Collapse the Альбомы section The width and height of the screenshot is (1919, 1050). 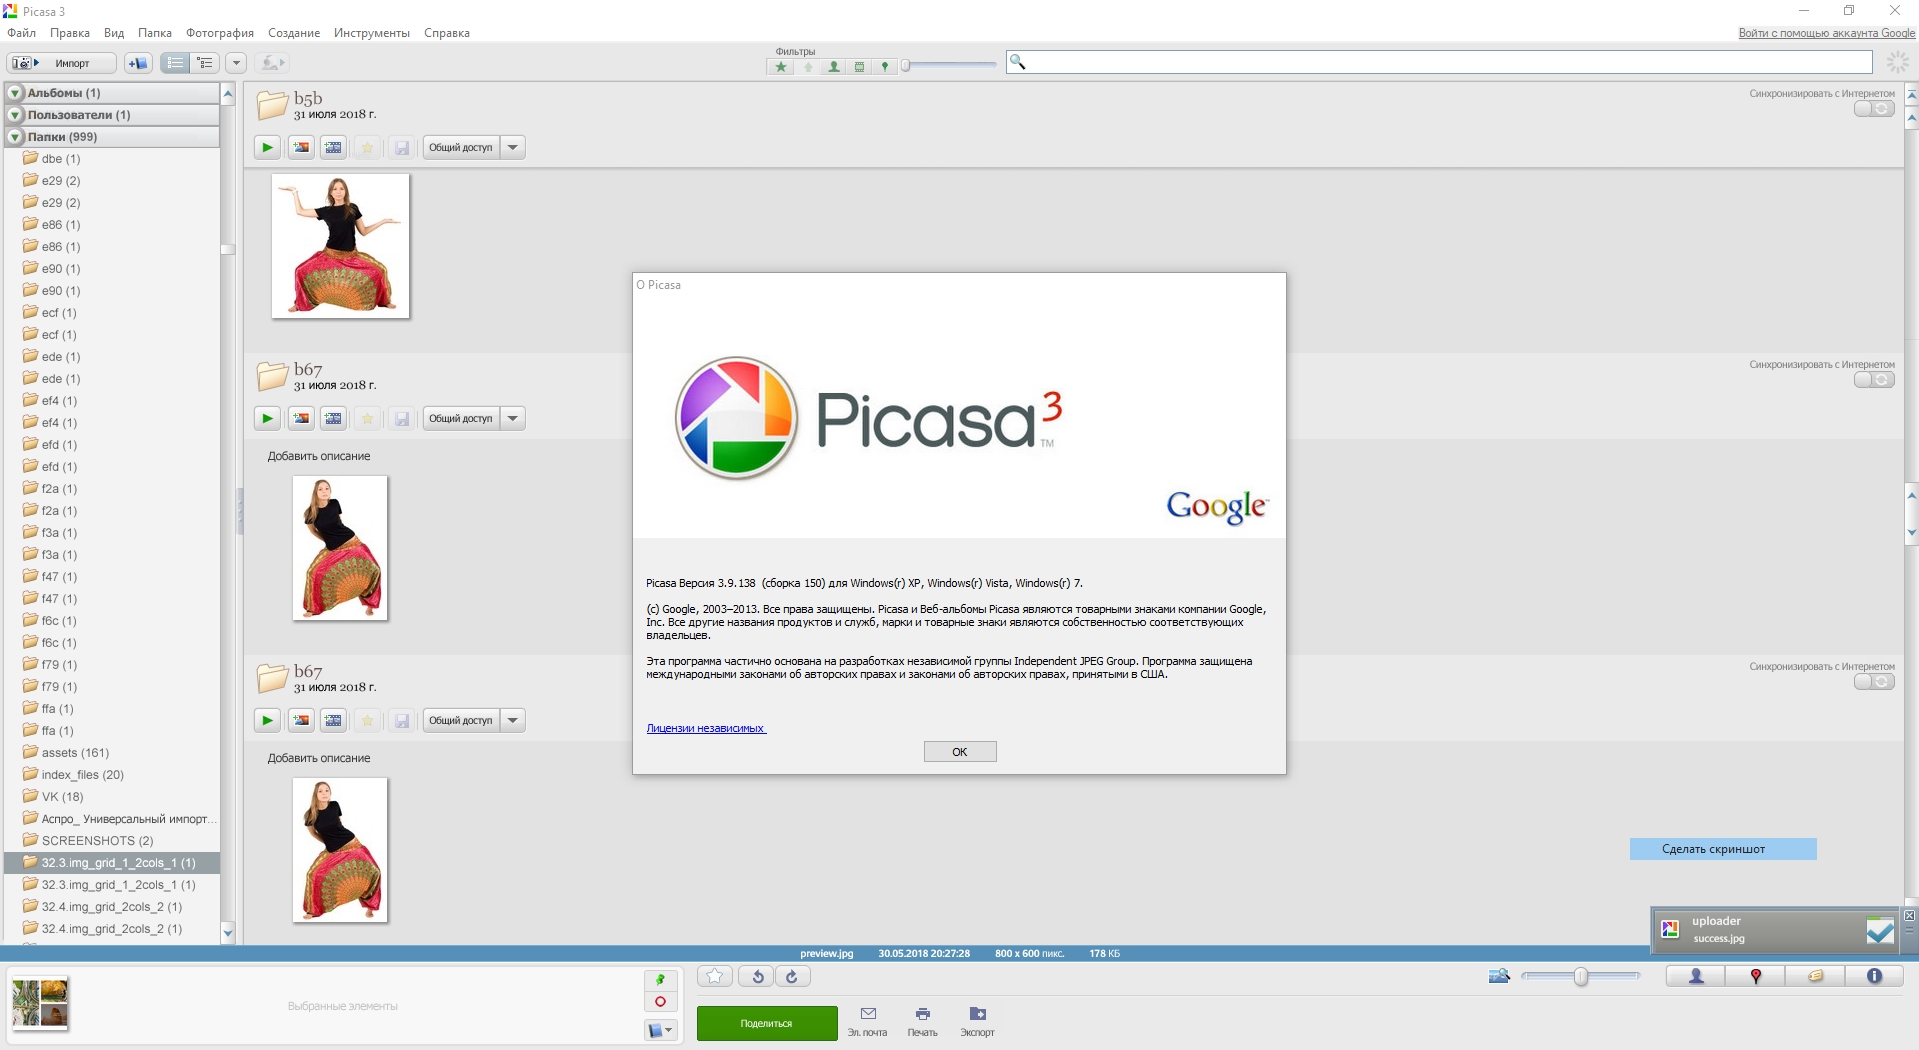click(15, 93)
